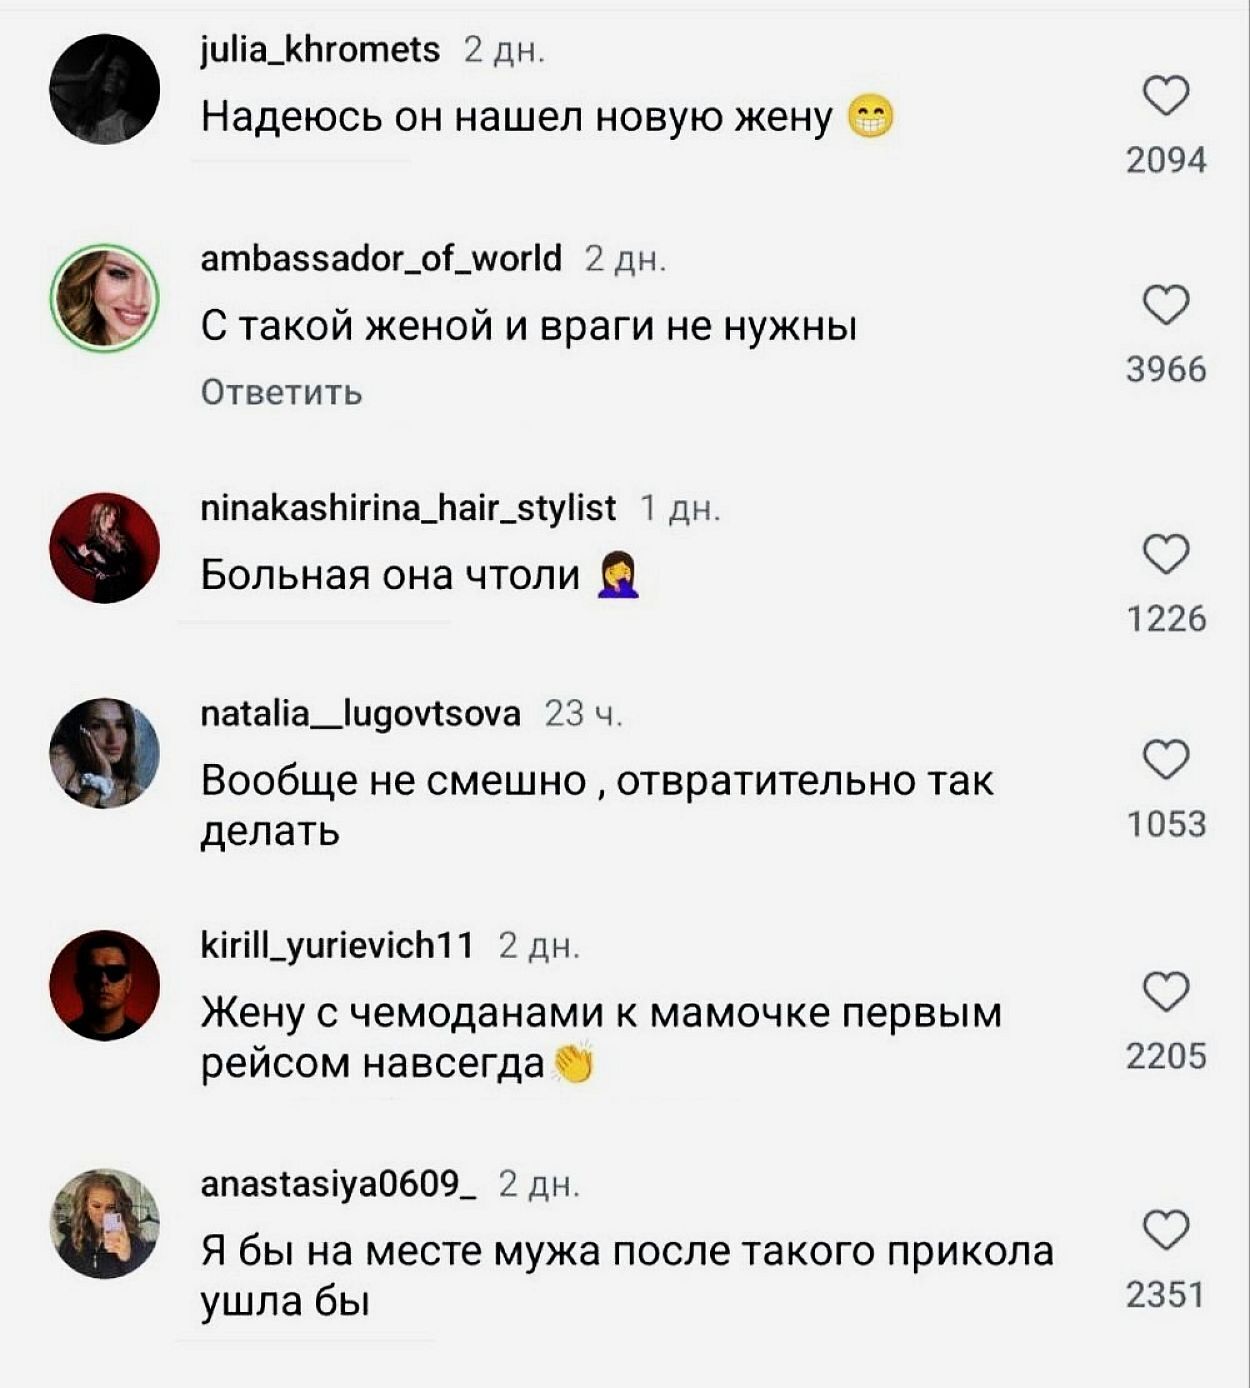Open the julia_khromets username link

tap(320, 49)
